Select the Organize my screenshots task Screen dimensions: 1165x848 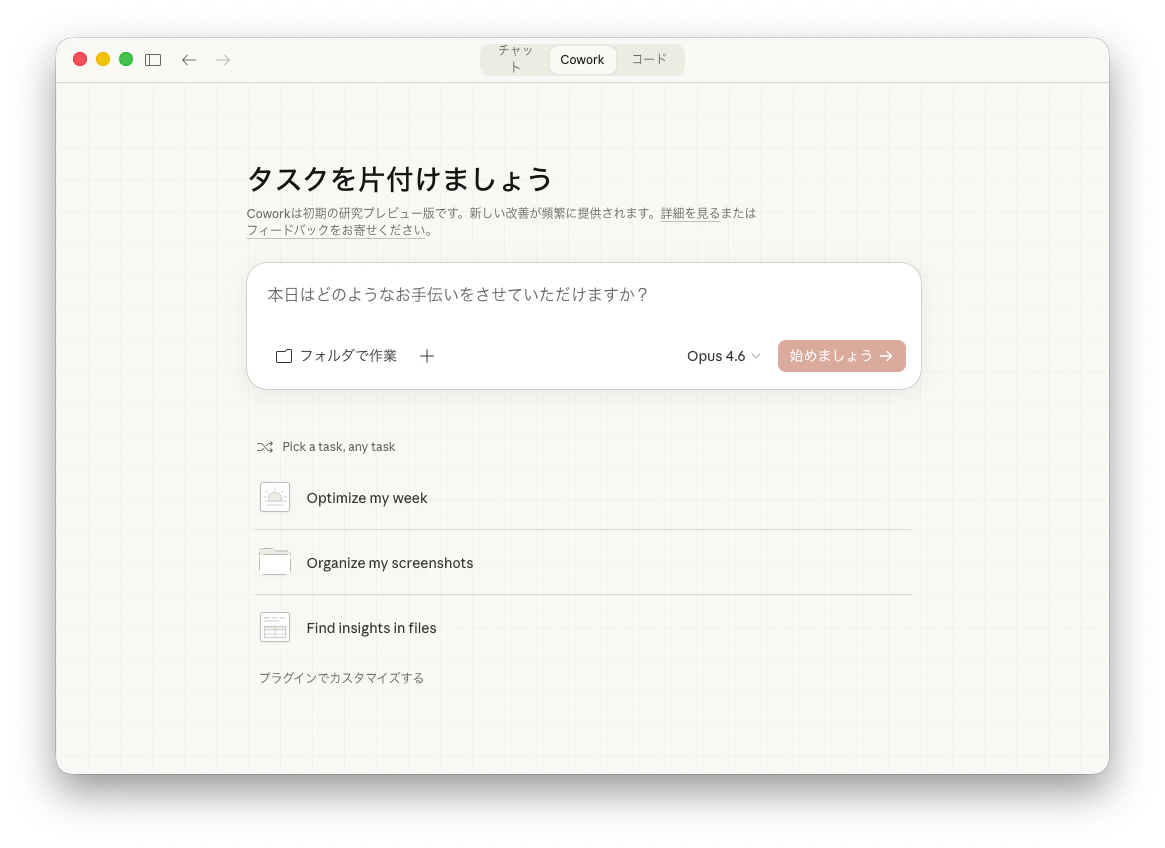[583, 563]
